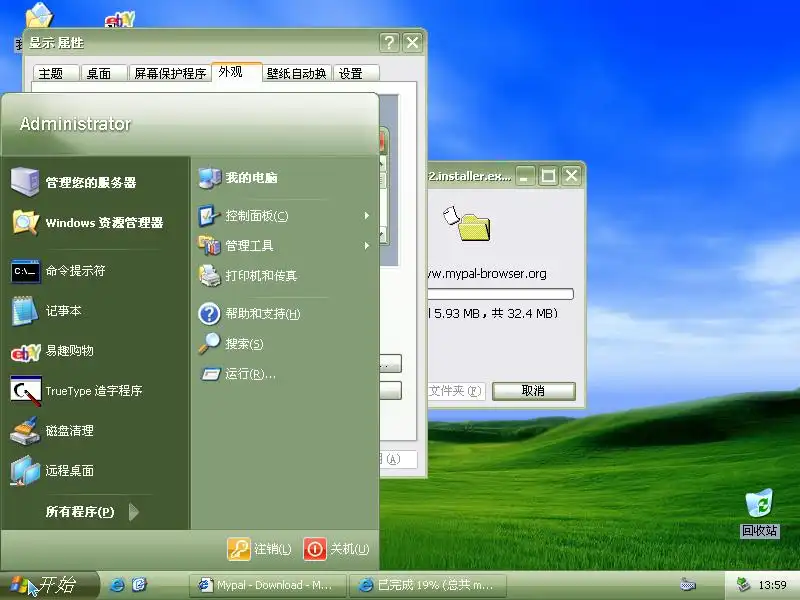Expand 控制面板 submenu arrow
Screen dimensions: 800x600
point(366,216)
